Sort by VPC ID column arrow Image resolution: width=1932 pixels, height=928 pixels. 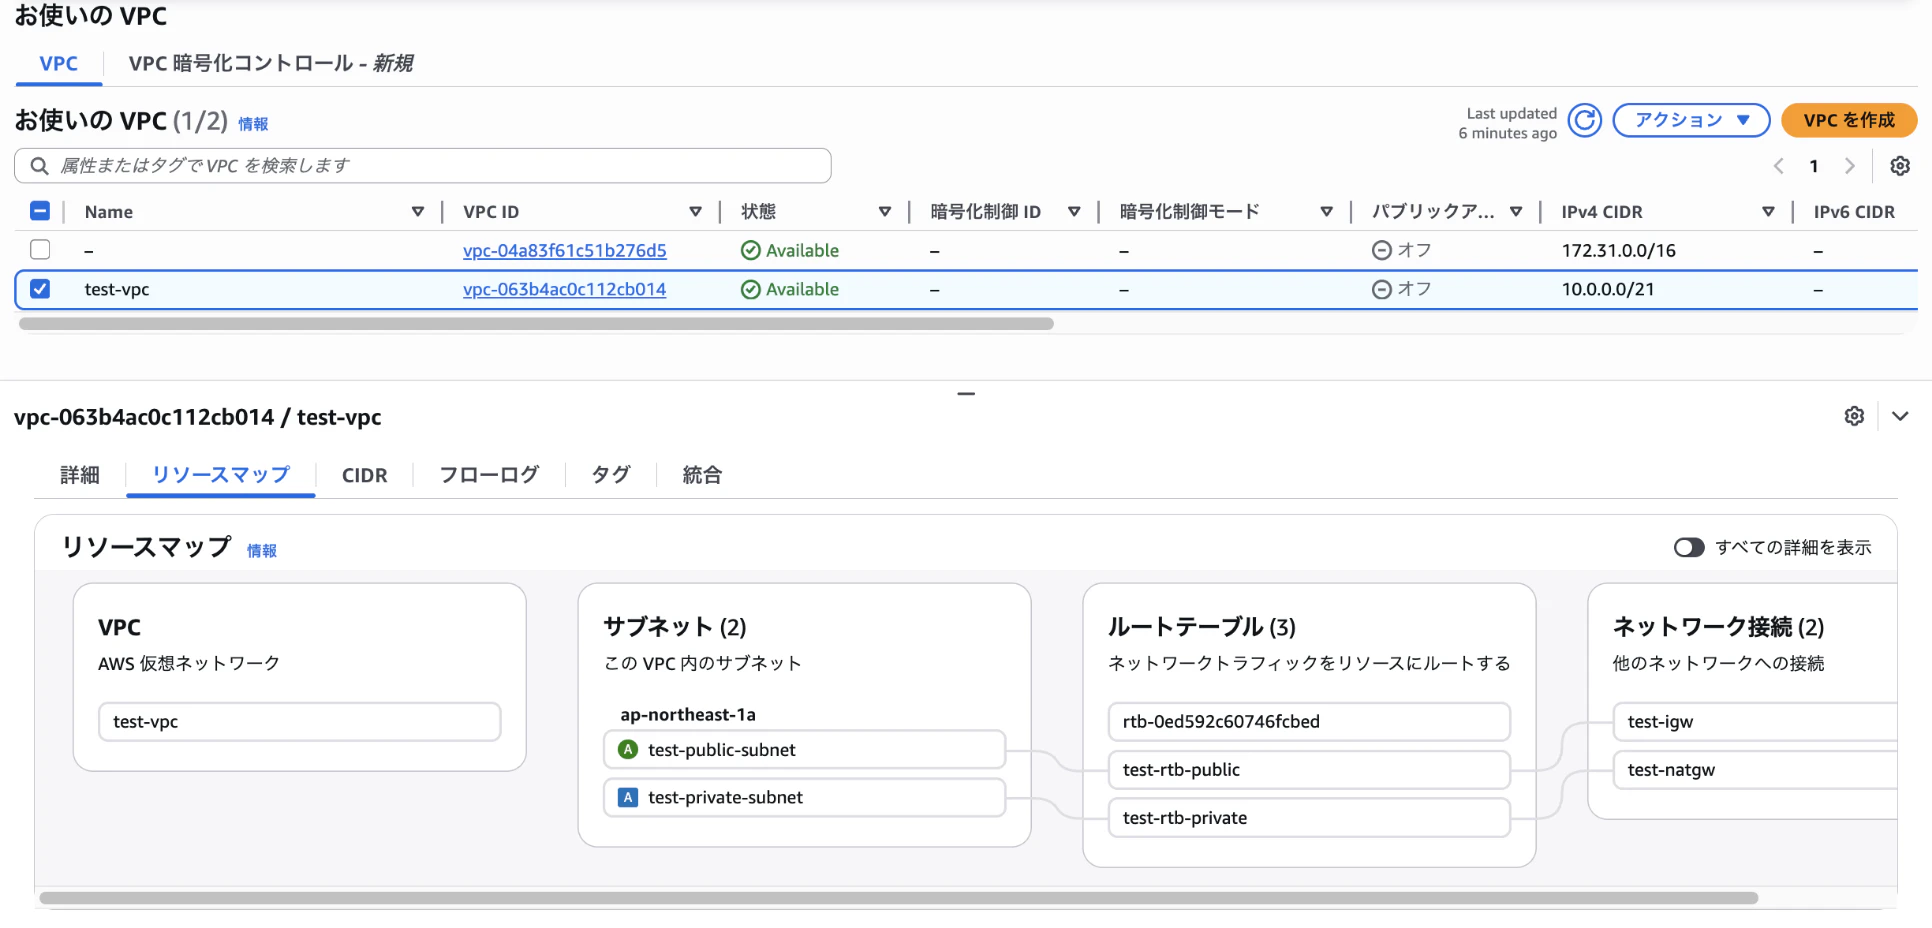click(x=695, y=212)
